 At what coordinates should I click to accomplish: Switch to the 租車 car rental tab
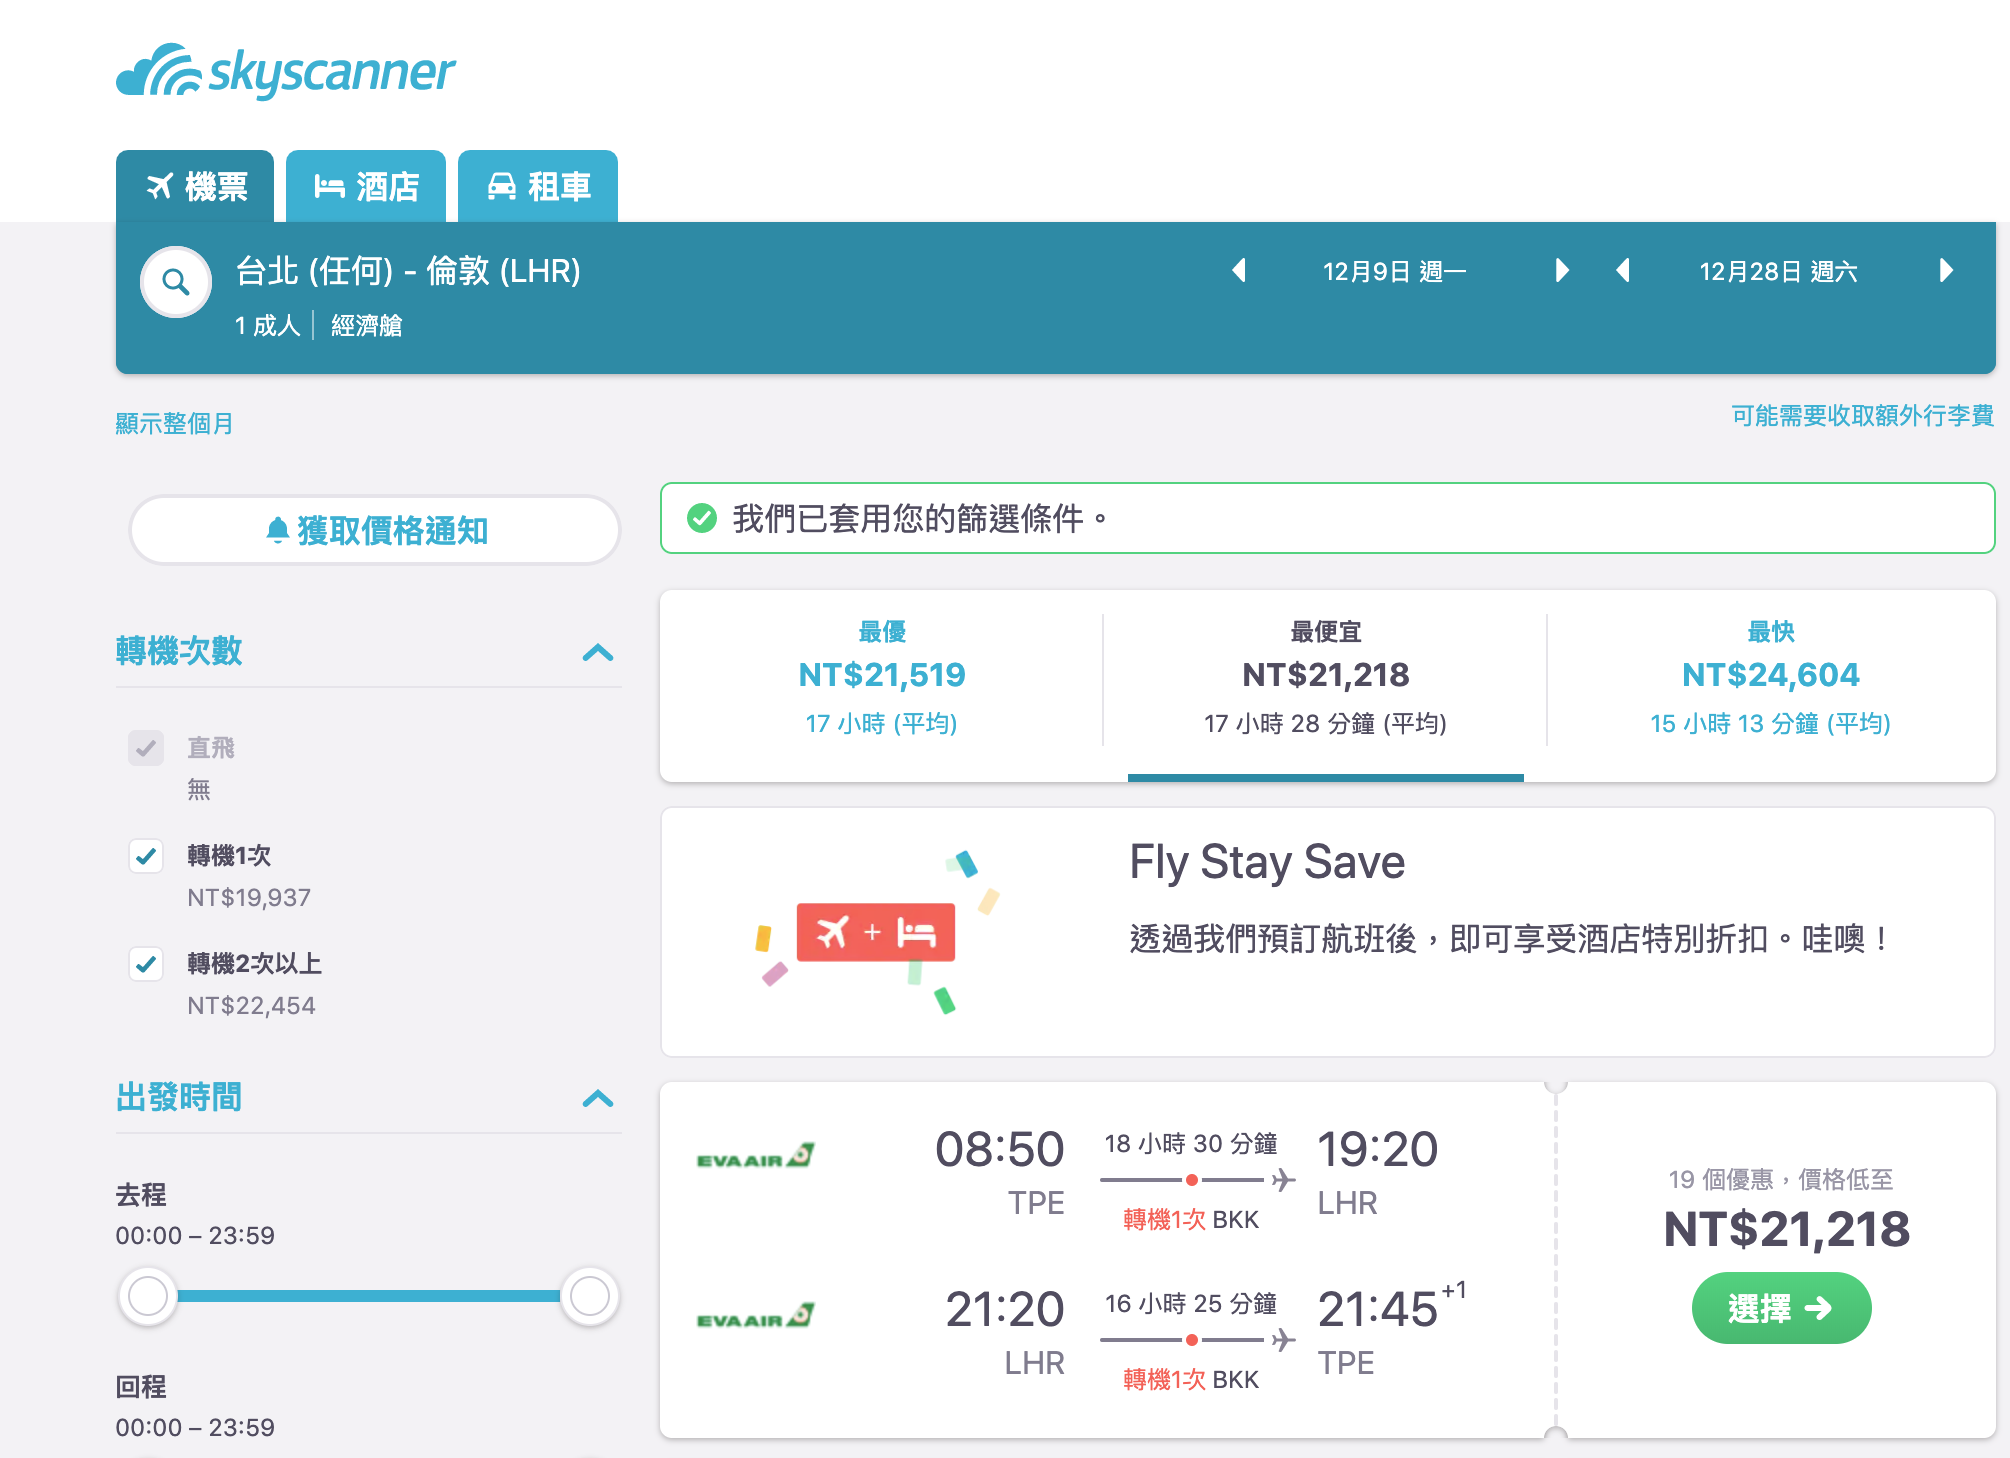tap(538, 186)
